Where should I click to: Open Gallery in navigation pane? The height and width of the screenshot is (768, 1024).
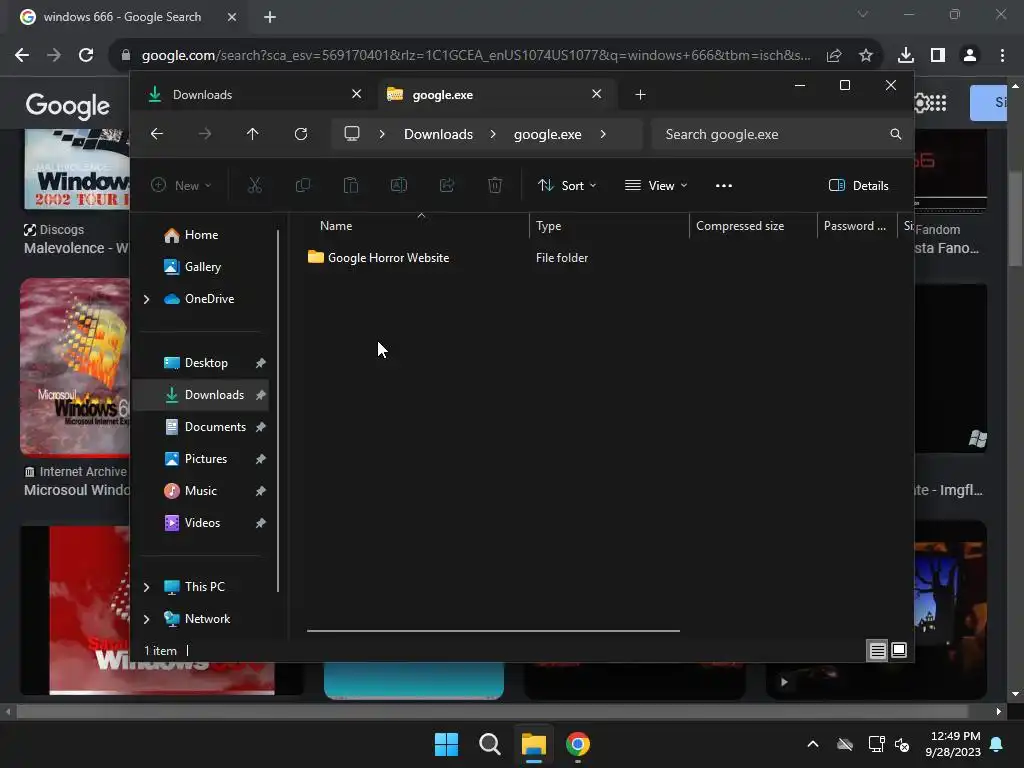pyautogui.click(x=200, y=267)
